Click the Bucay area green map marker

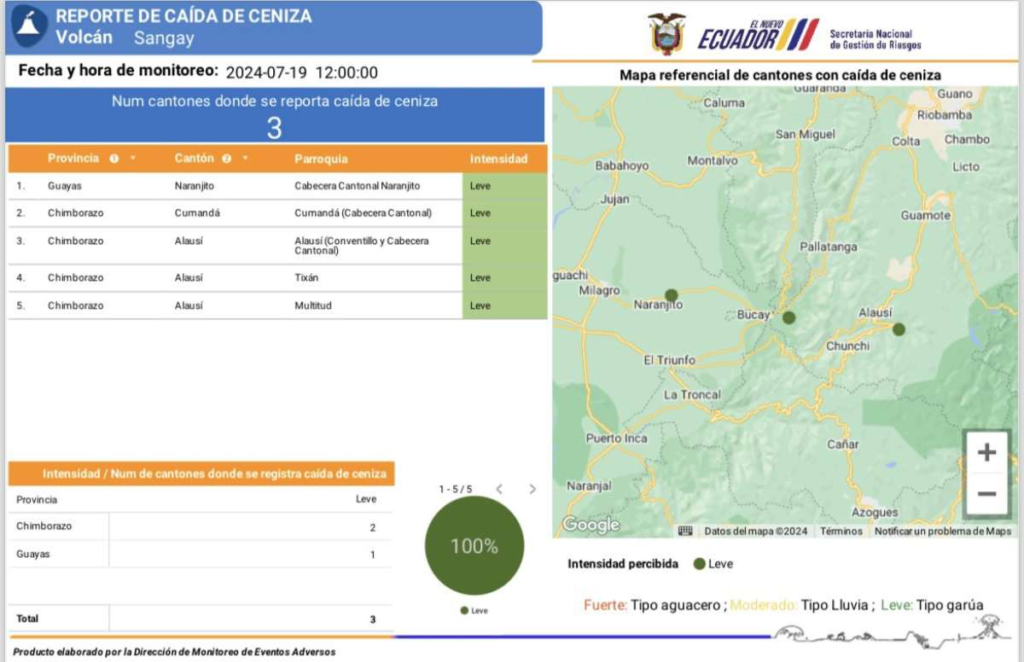pyautogui.click(x=788, y=317)
